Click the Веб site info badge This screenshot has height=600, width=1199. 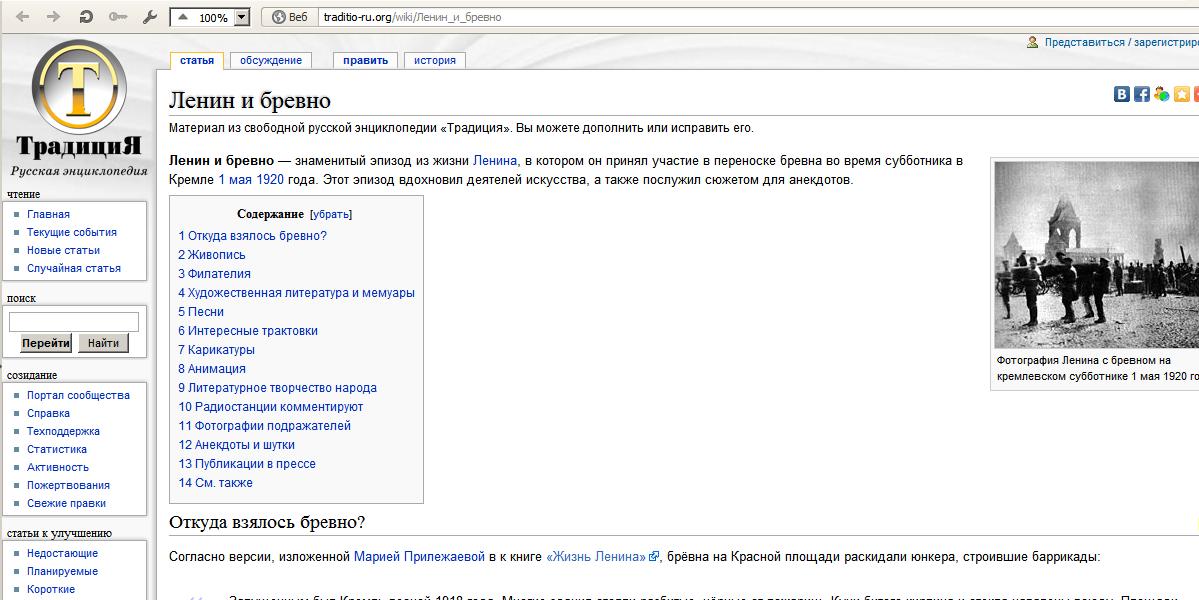click(289, 17)
